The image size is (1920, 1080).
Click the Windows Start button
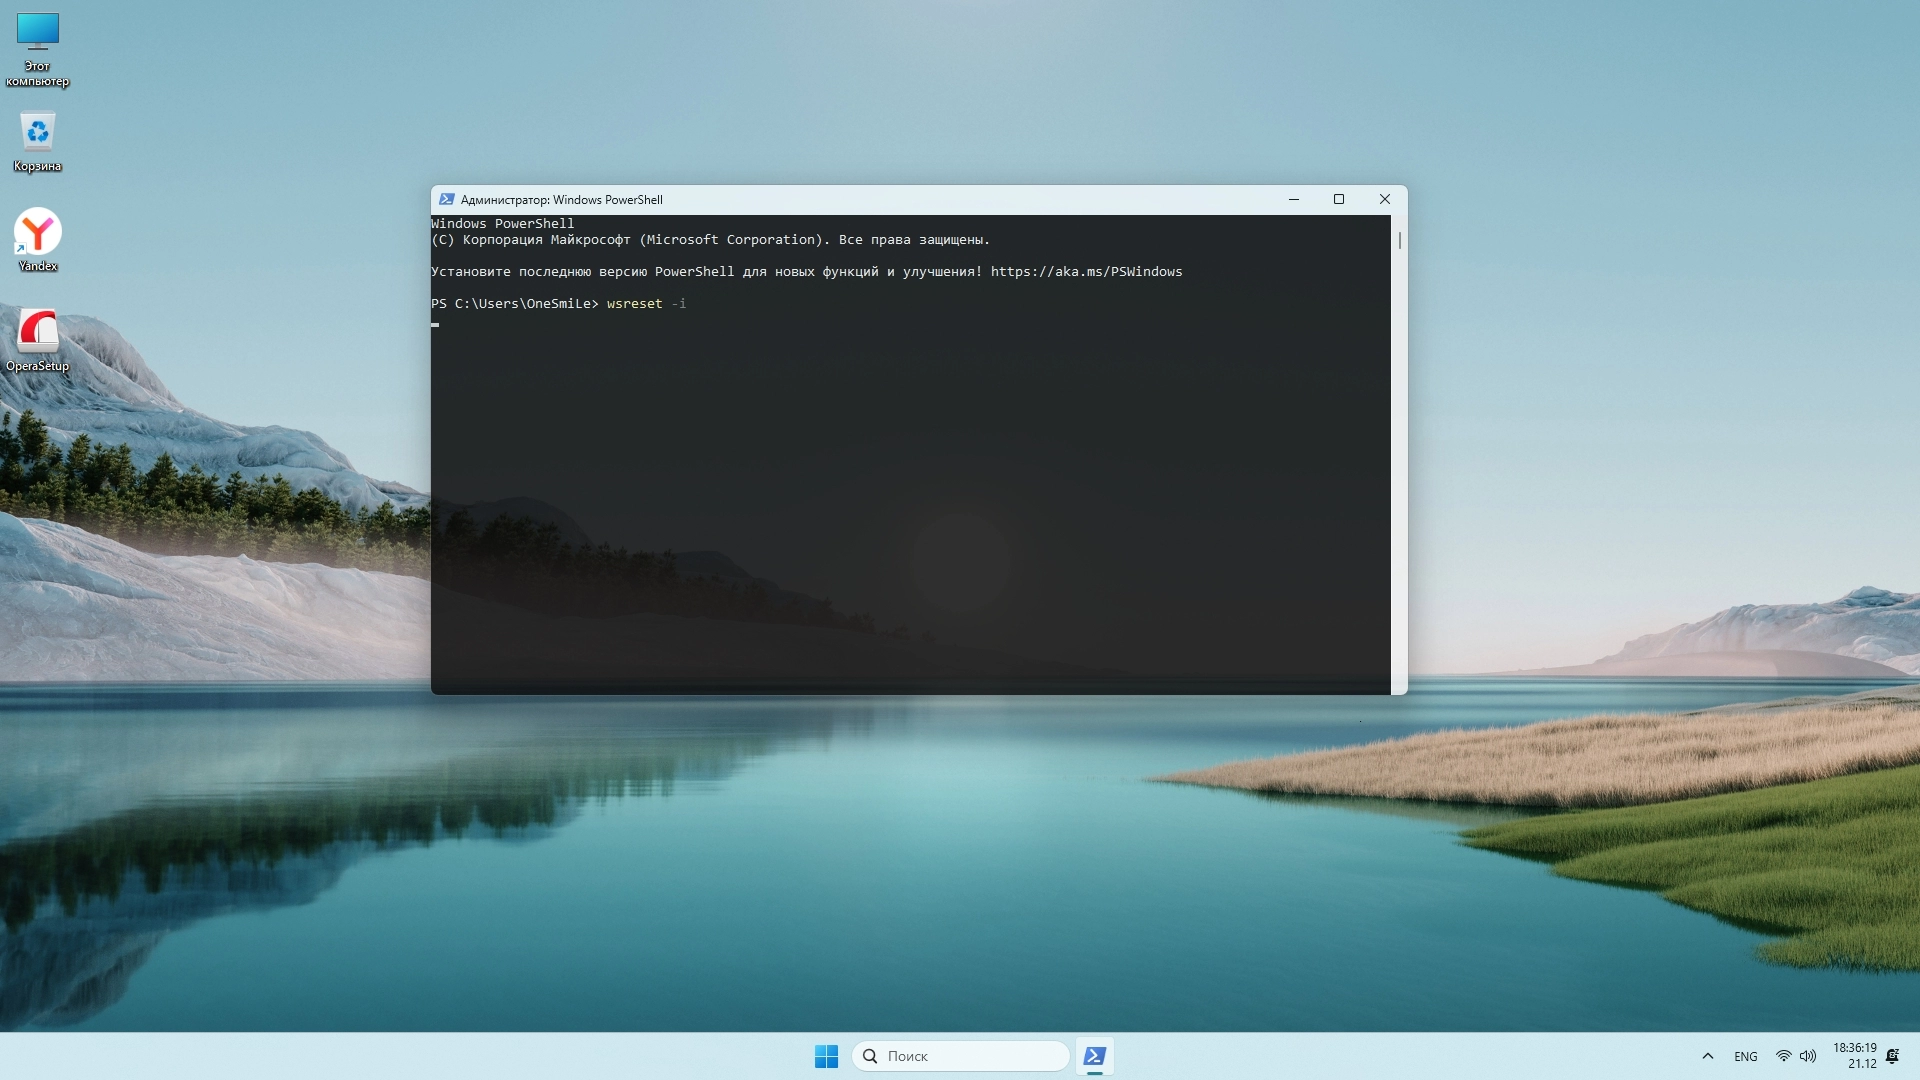[x=826, y=1056]
